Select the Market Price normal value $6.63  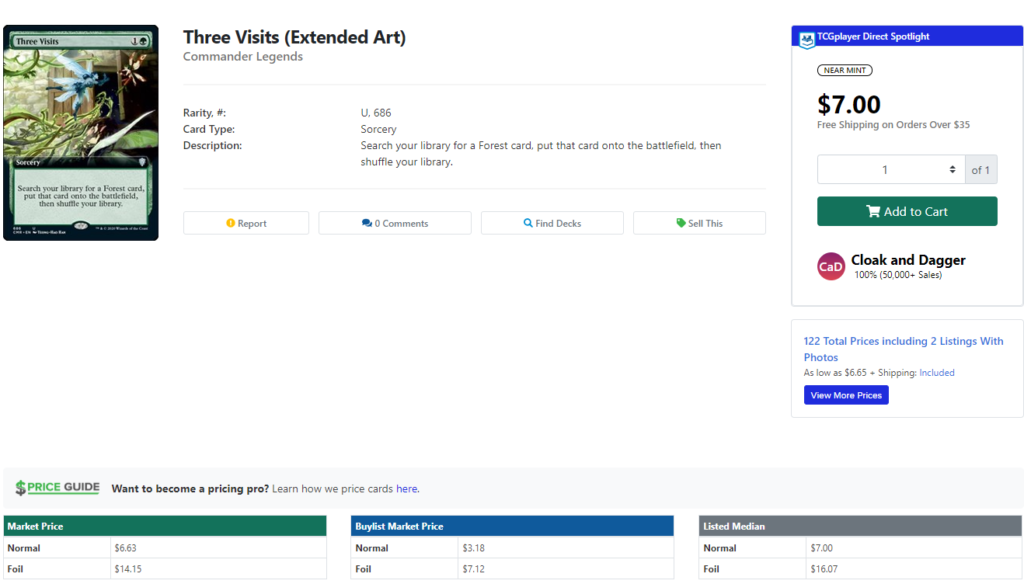tap(125, 548)
